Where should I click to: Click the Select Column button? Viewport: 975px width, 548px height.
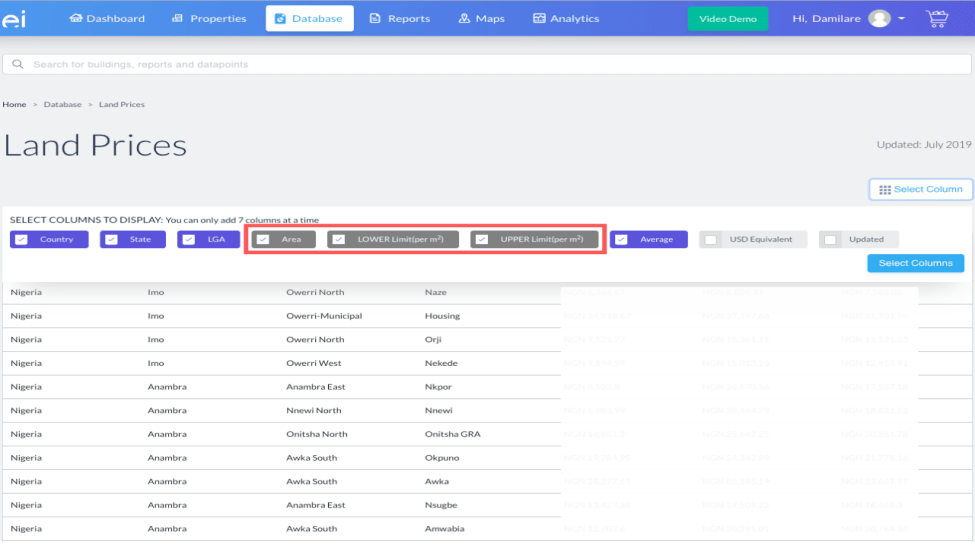[x=921, y=190]
